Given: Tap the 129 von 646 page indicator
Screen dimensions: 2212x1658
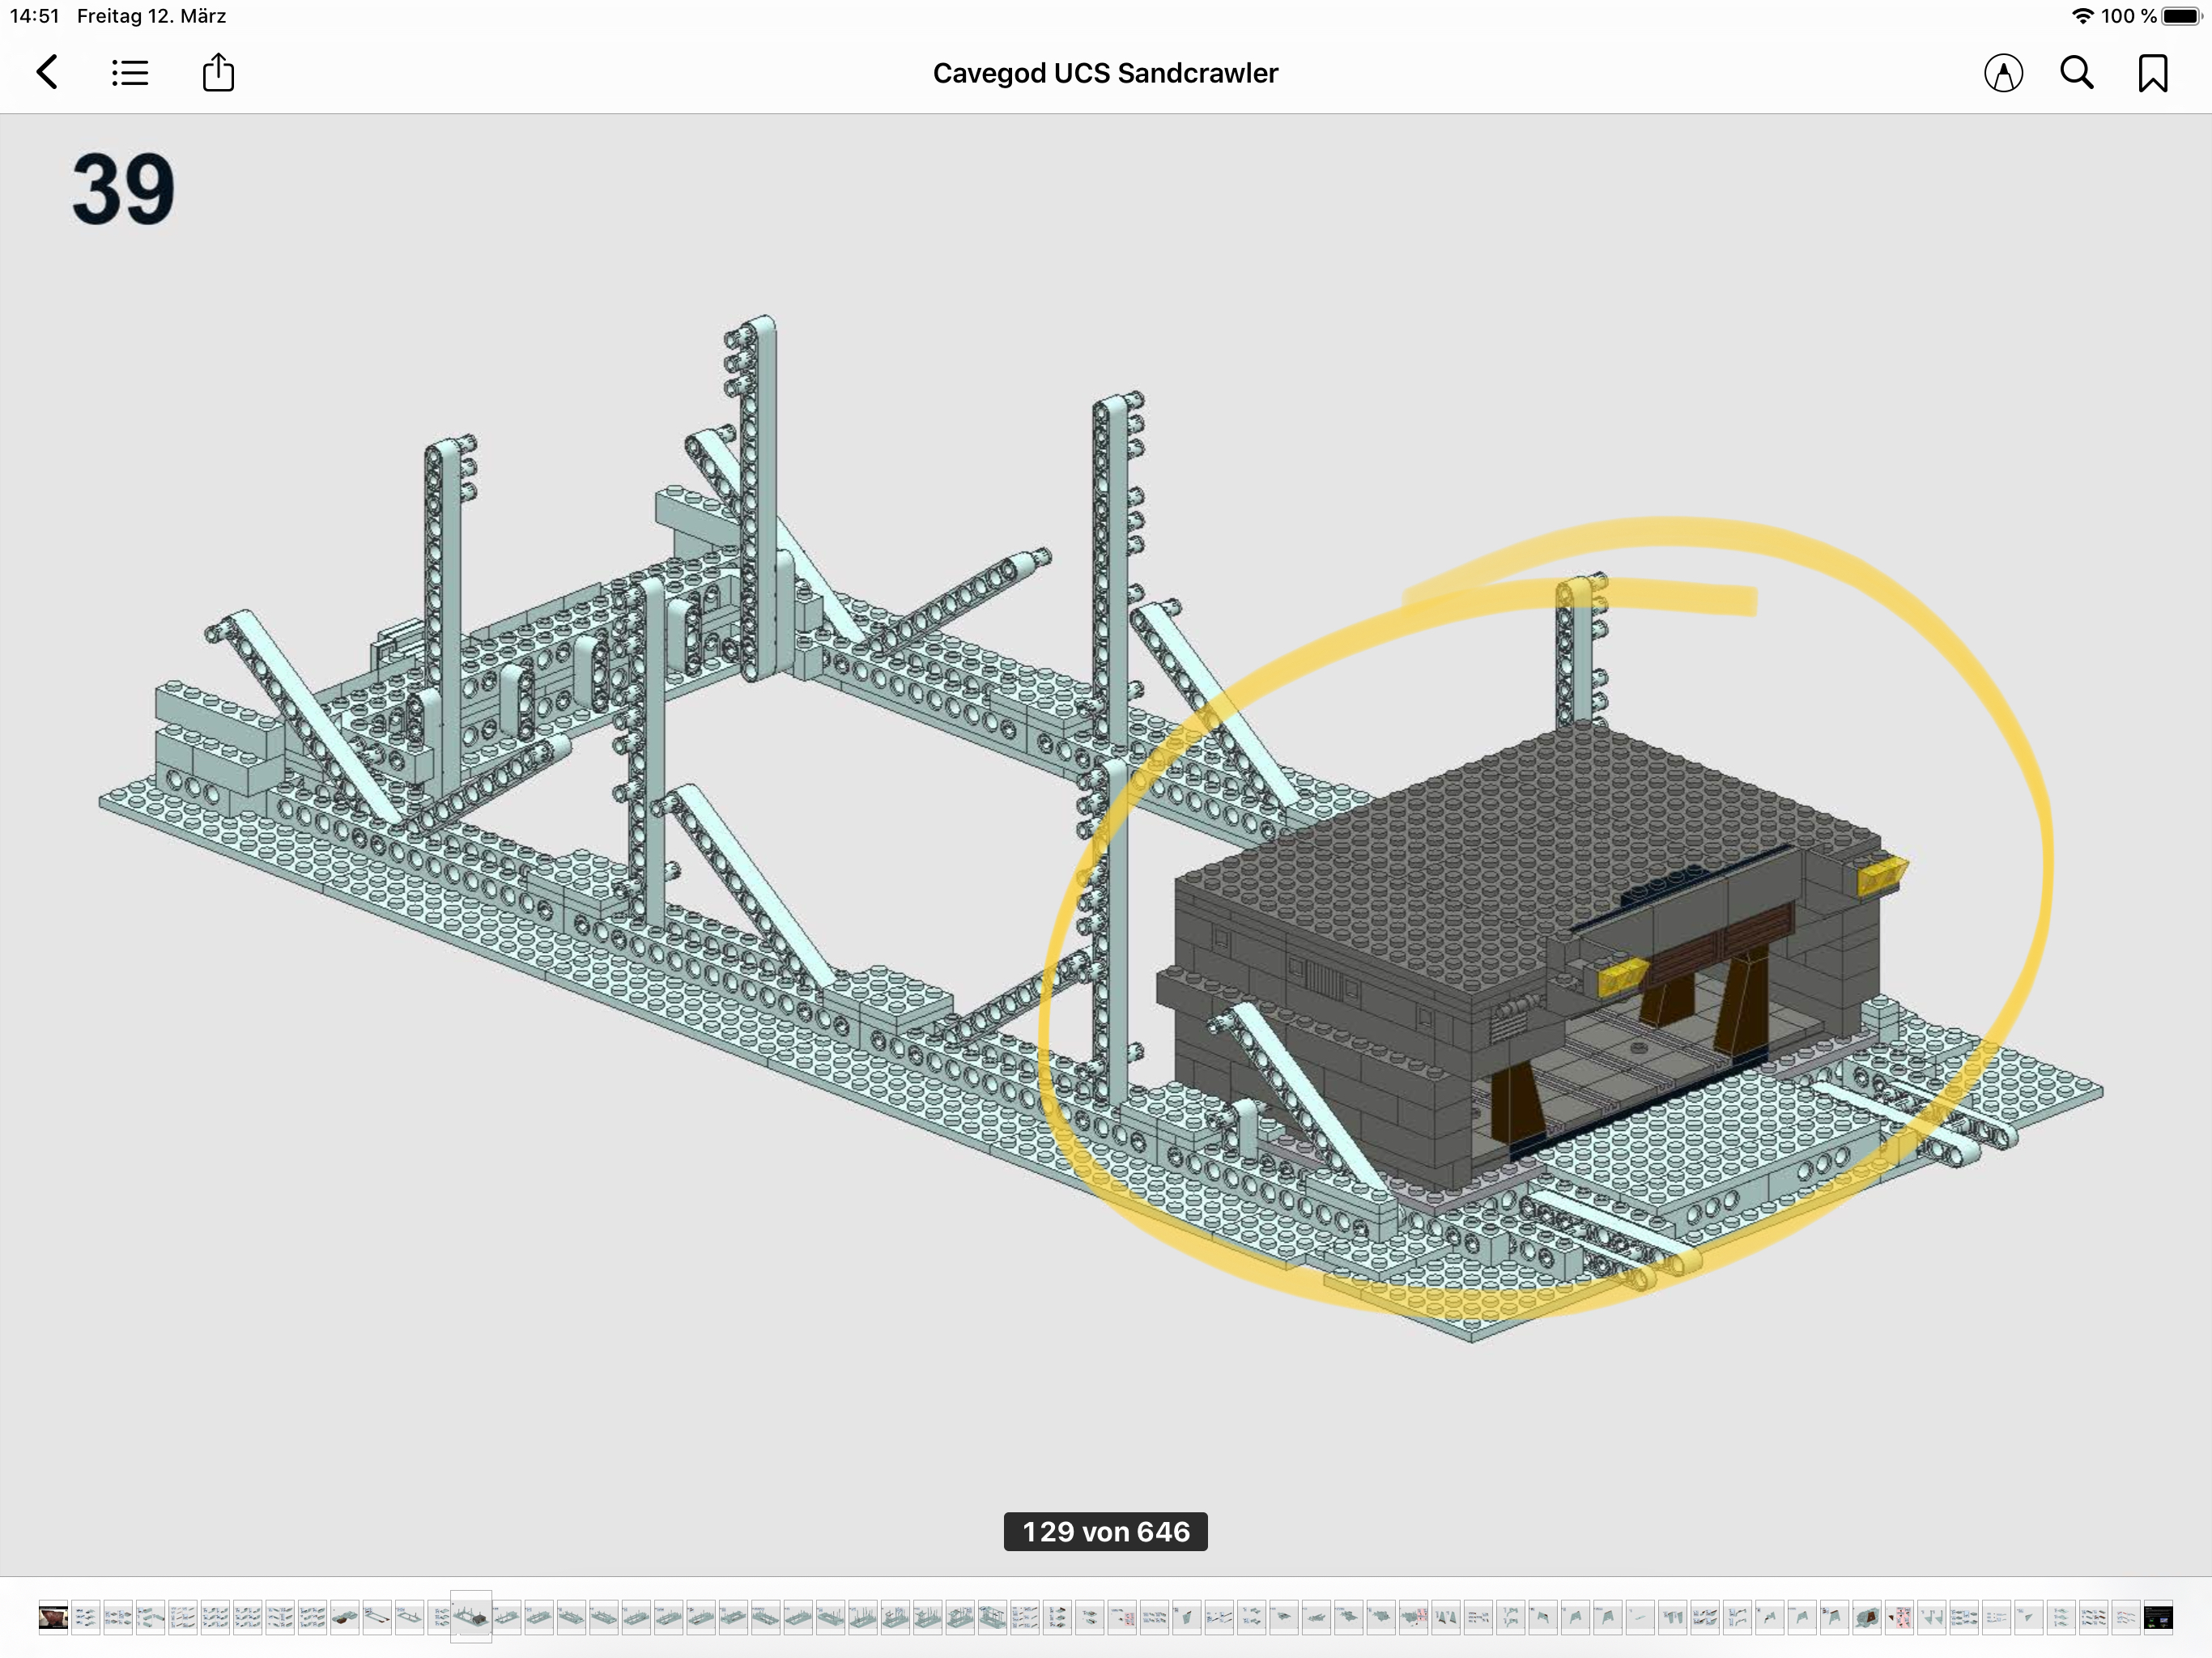Looking at the screenshot, I should pos(1105,1531).
